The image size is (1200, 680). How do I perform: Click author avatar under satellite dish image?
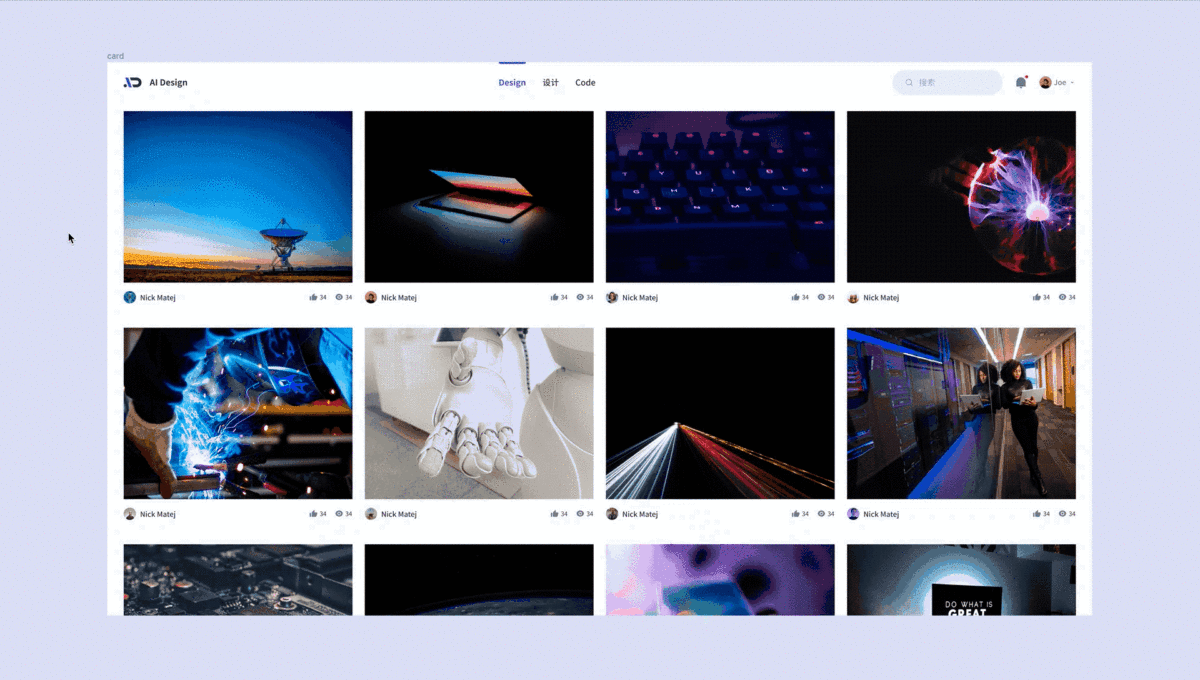130,297
